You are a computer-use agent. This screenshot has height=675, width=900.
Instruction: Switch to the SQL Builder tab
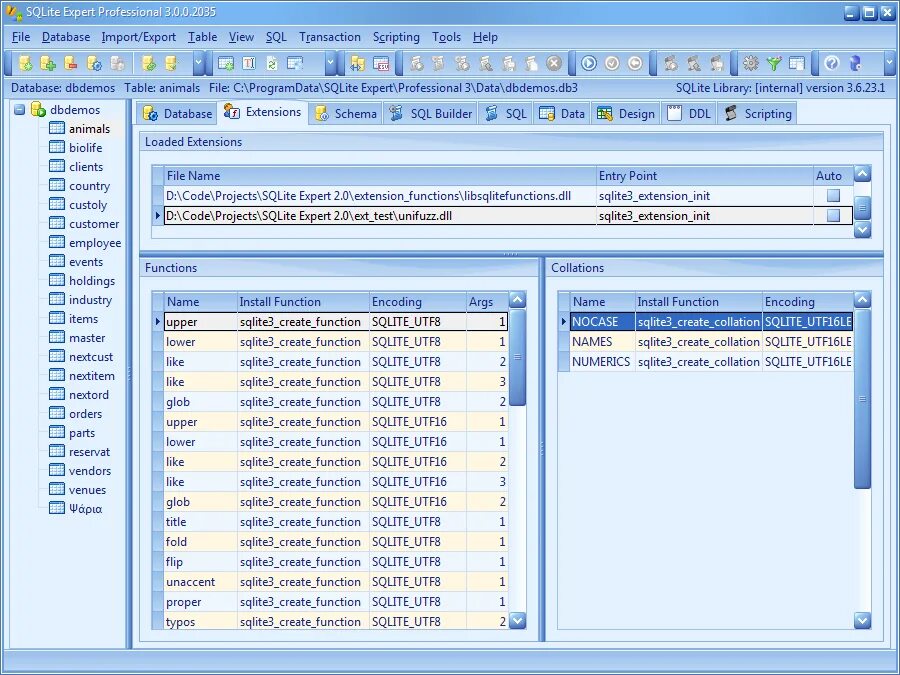[x=430, y=114]
